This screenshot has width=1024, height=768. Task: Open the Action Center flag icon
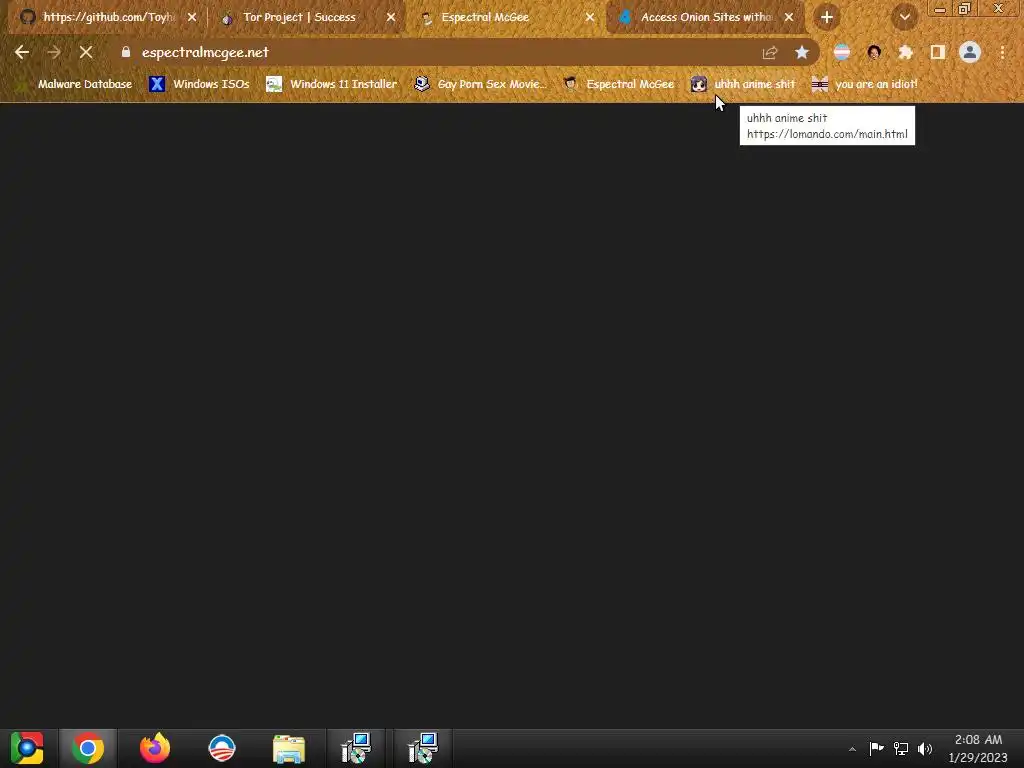876,748
